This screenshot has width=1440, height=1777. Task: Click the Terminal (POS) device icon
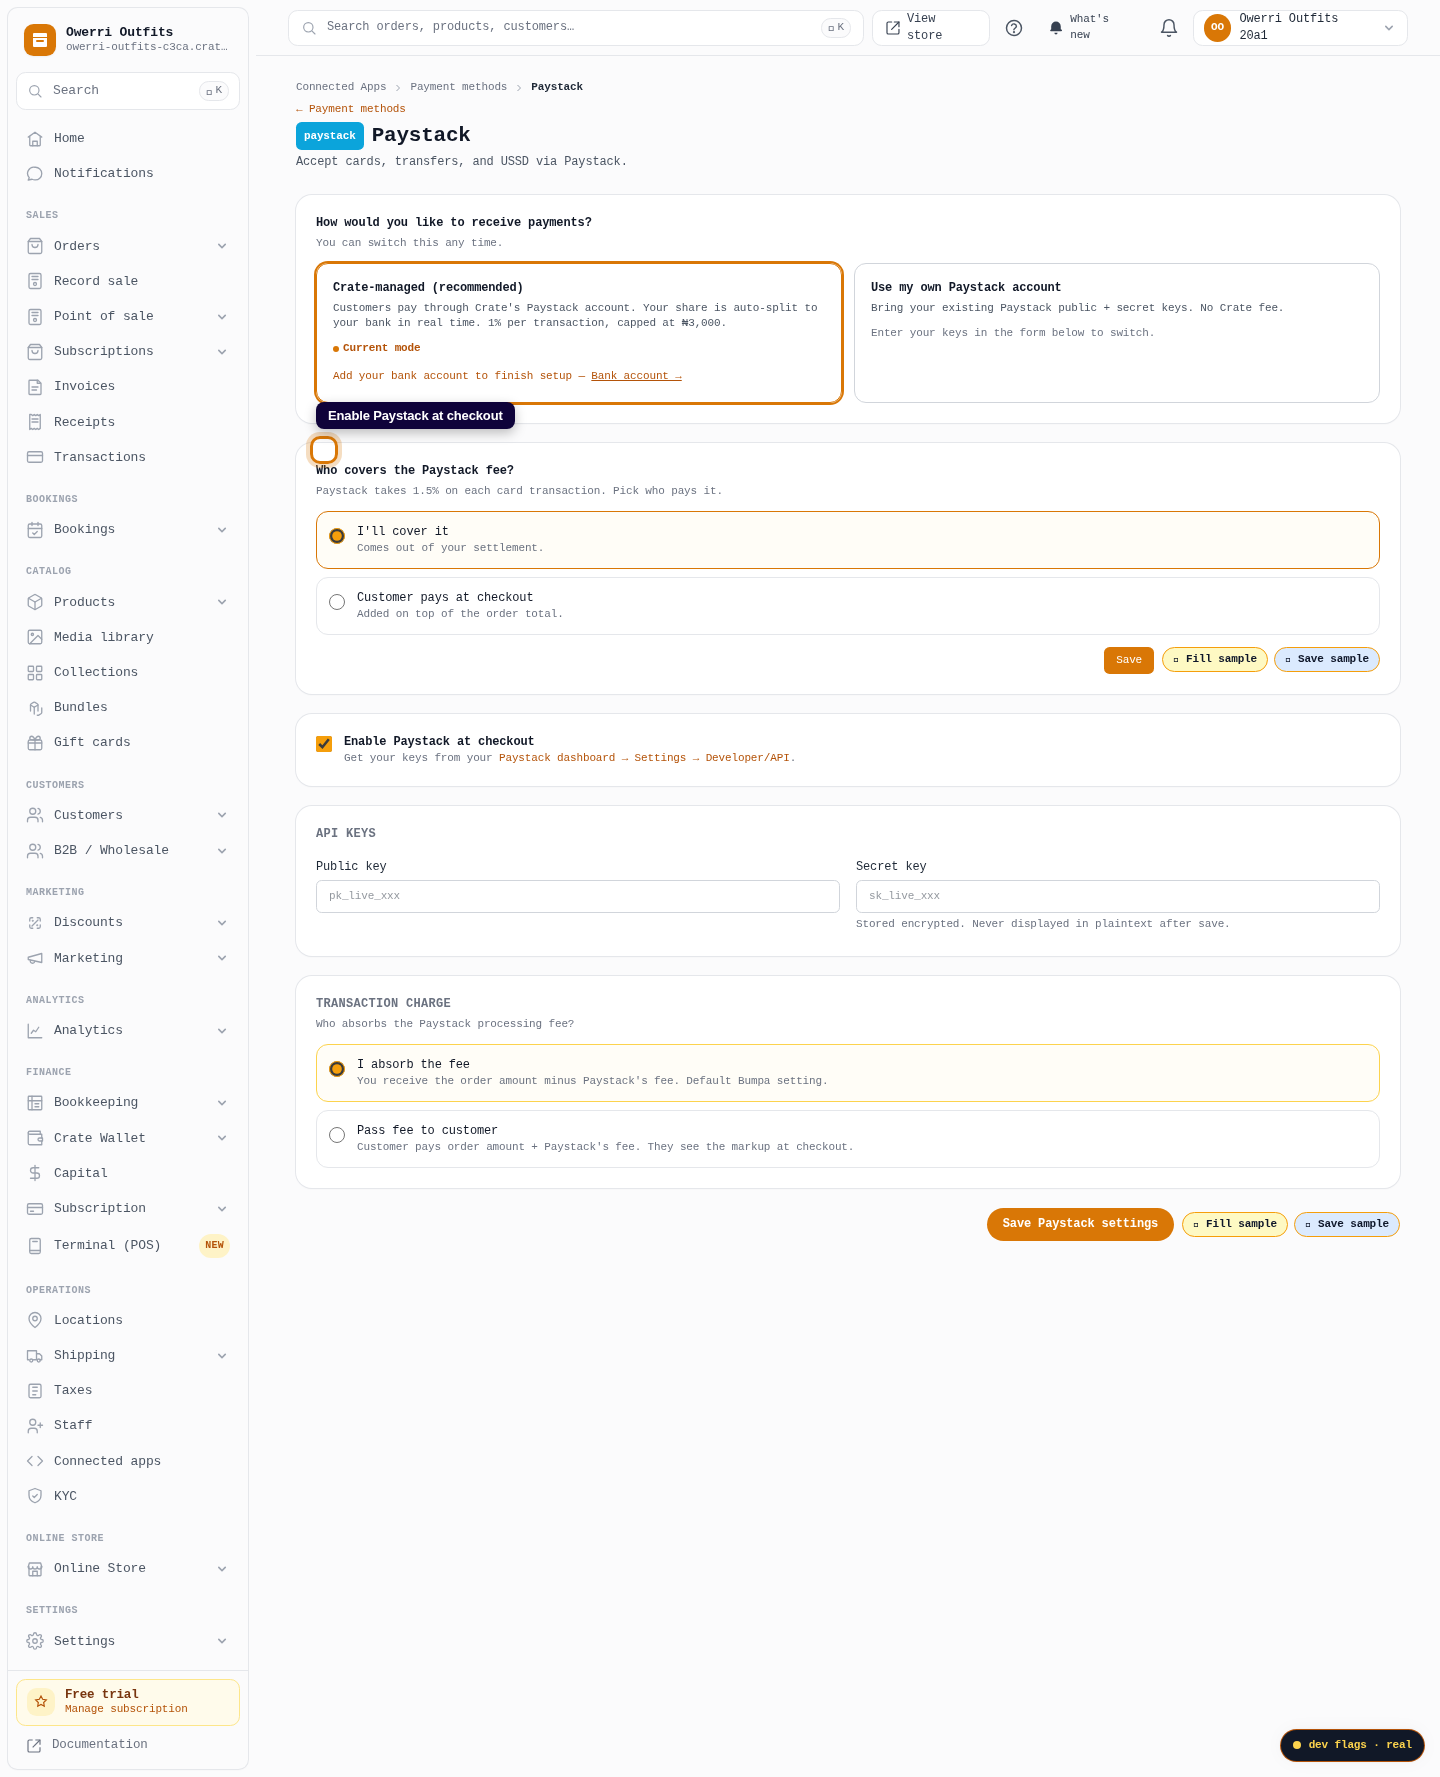(35, 1246)
